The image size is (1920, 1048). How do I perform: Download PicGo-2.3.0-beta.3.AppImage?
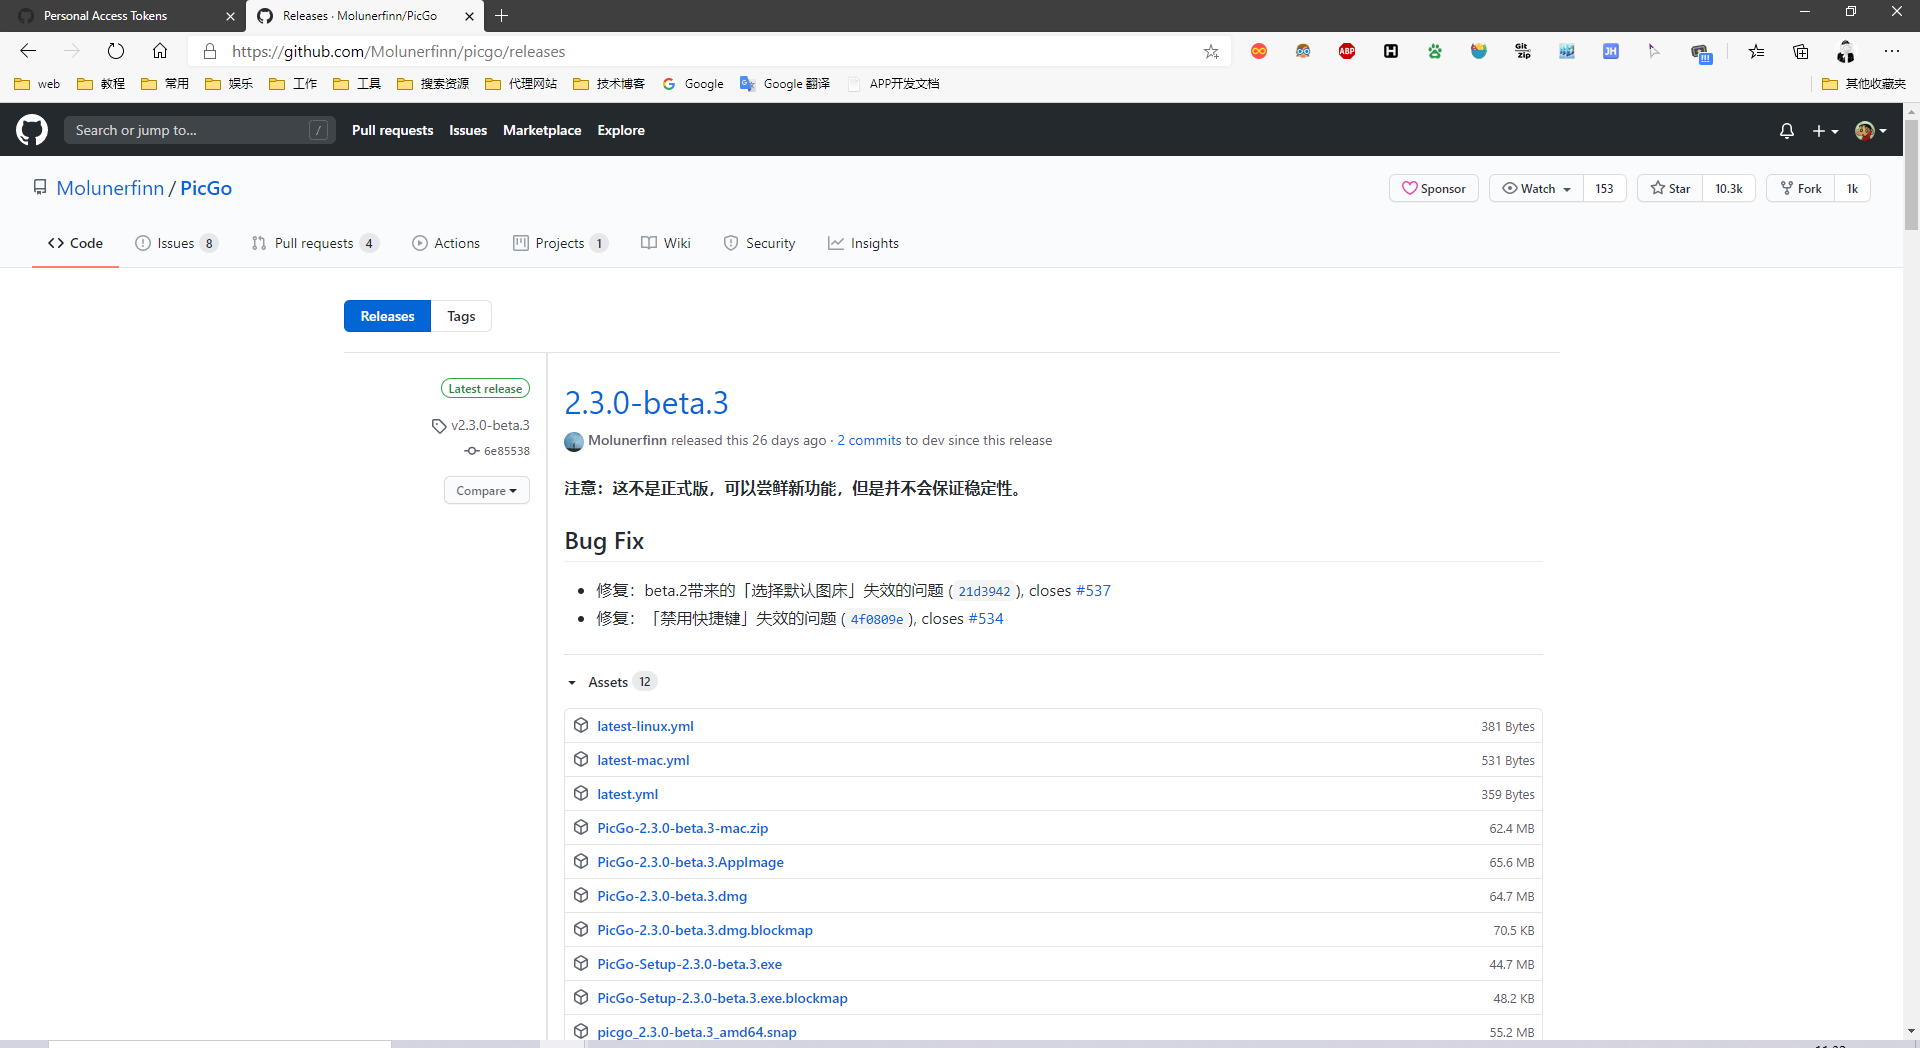[690, 862]
